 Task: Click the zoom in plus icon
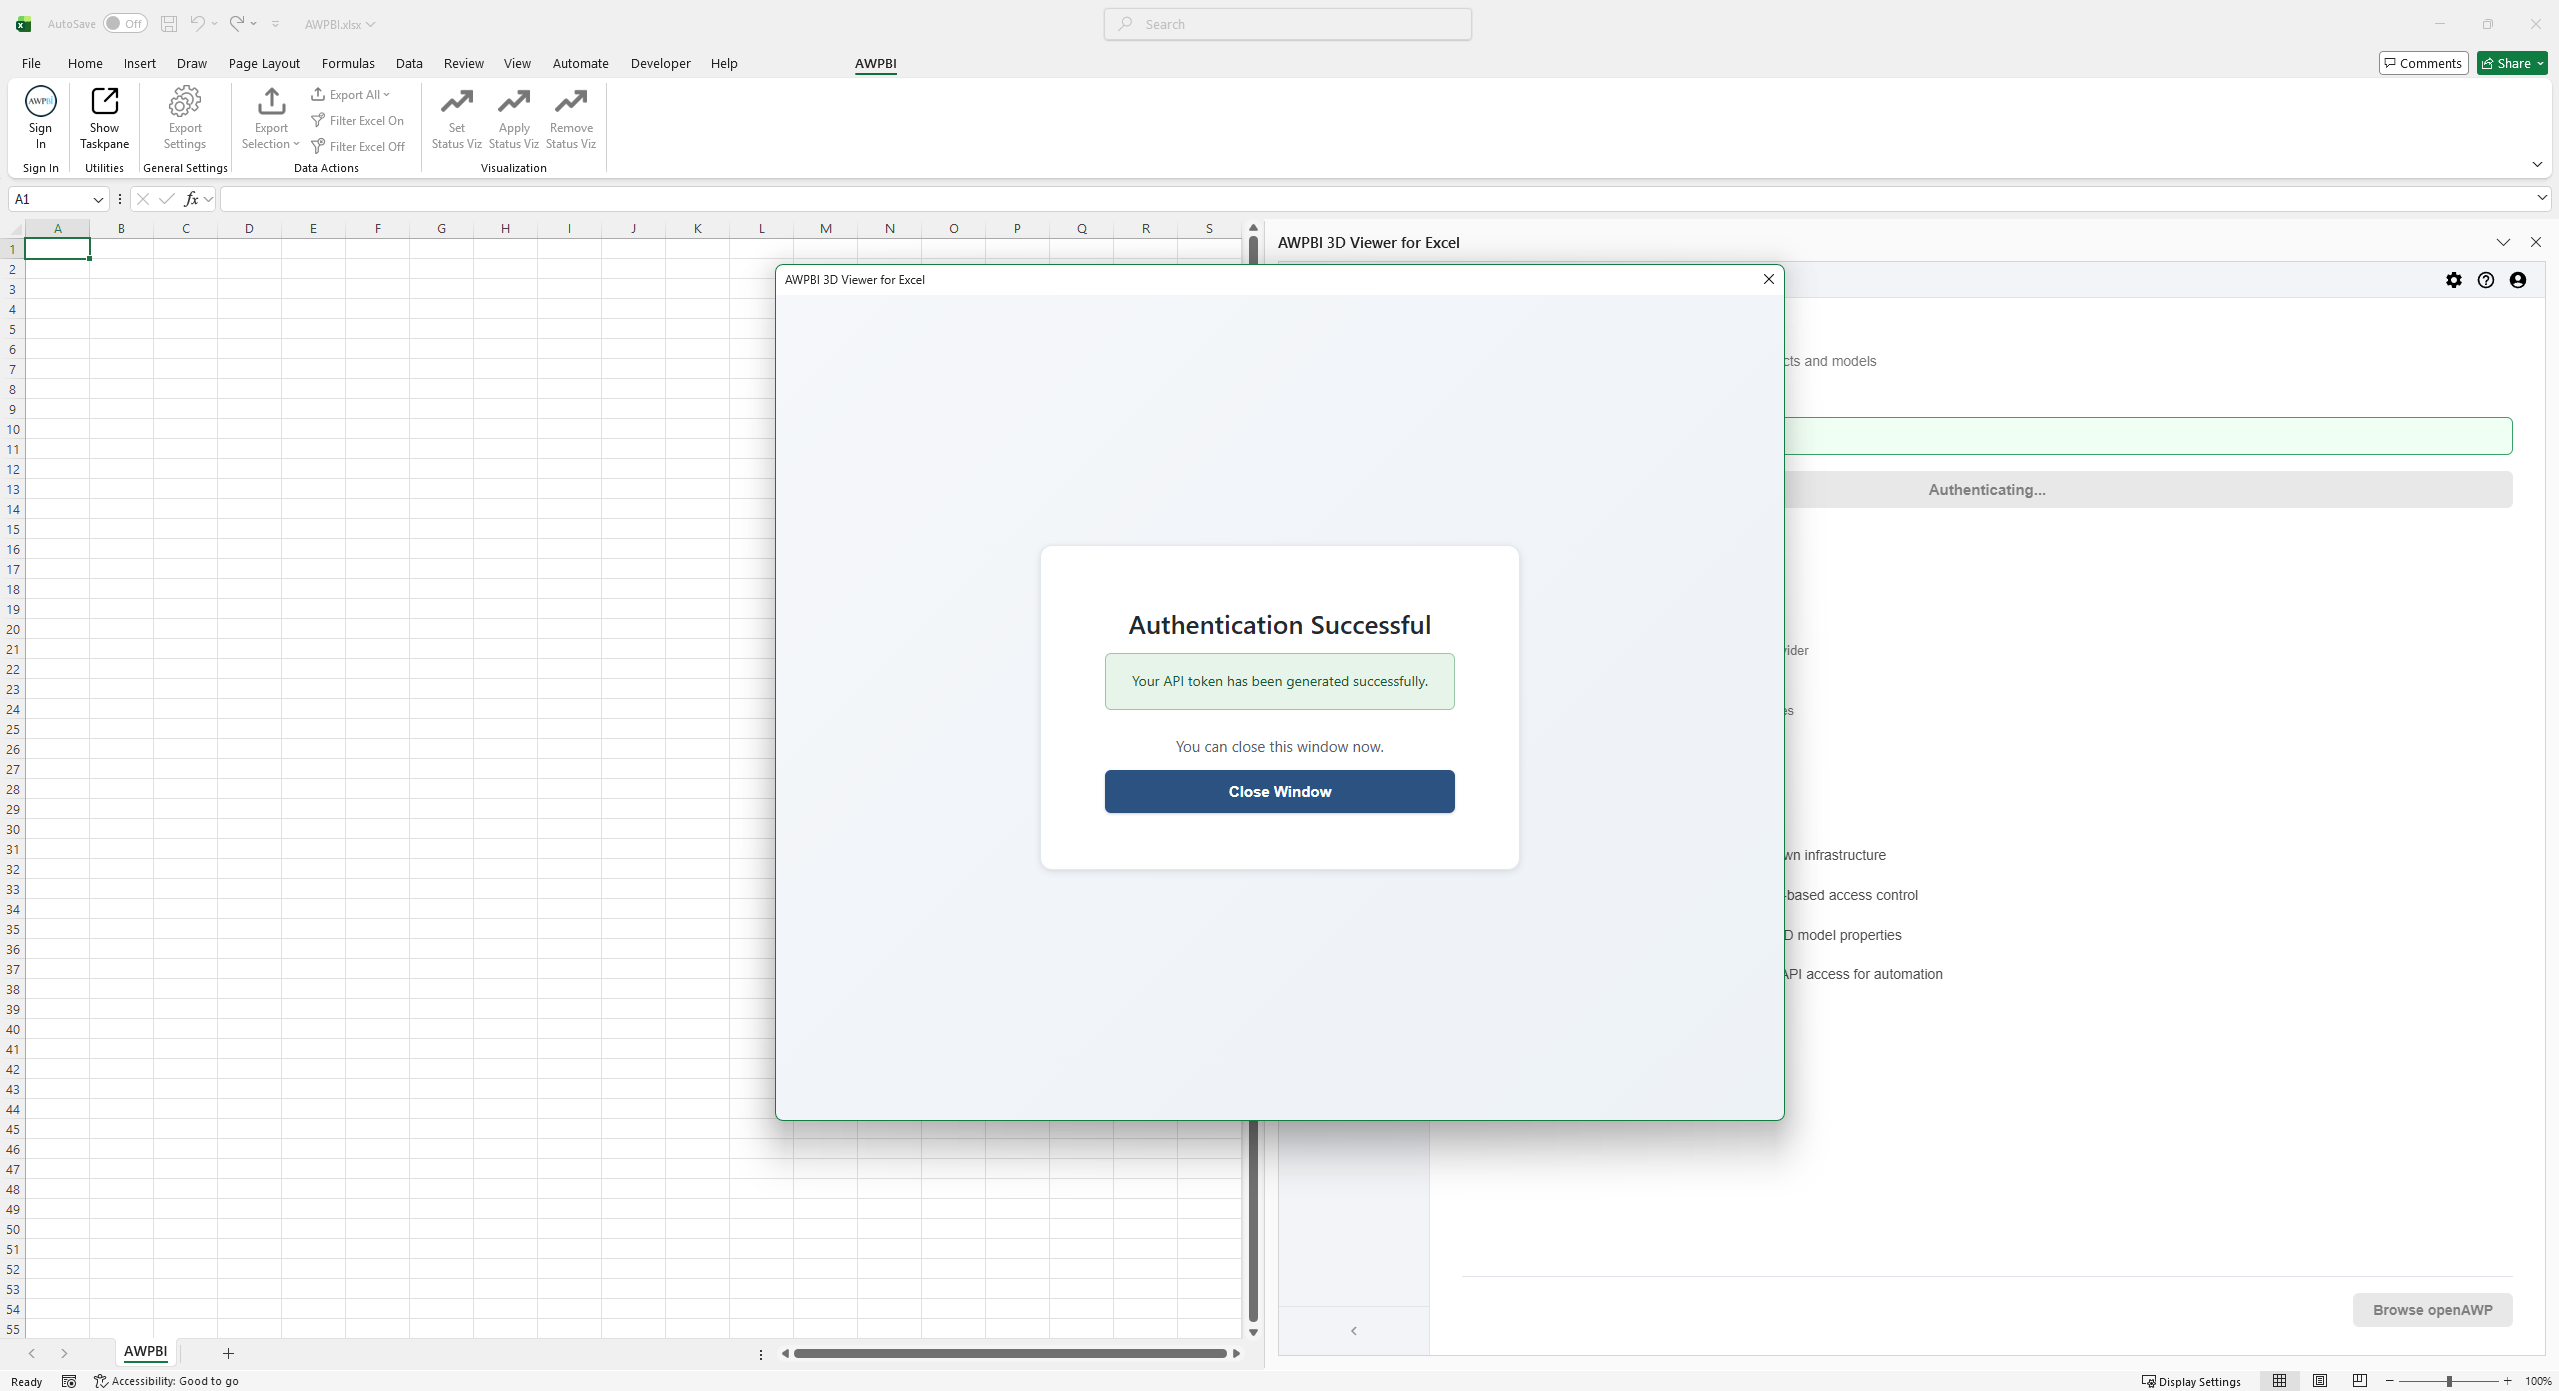[2507, 1381]
